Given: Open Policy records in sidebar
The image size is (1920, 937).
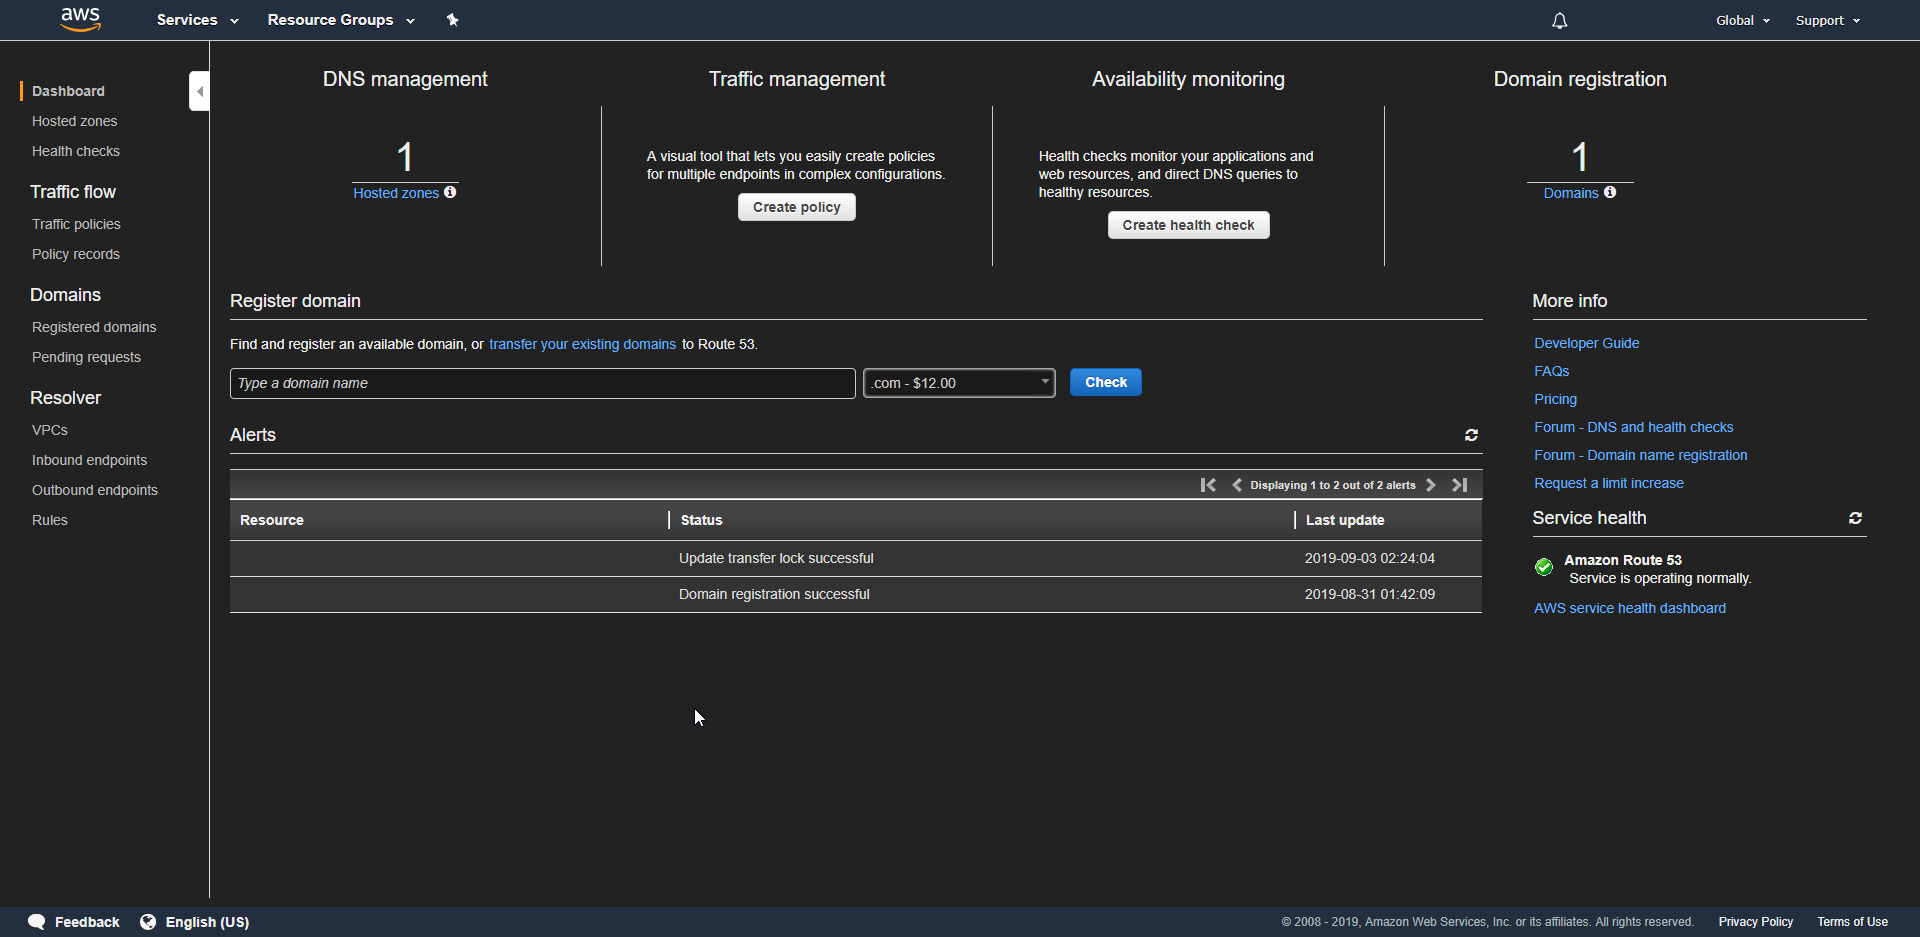Looking at the screenshot, I should [76, 254].
